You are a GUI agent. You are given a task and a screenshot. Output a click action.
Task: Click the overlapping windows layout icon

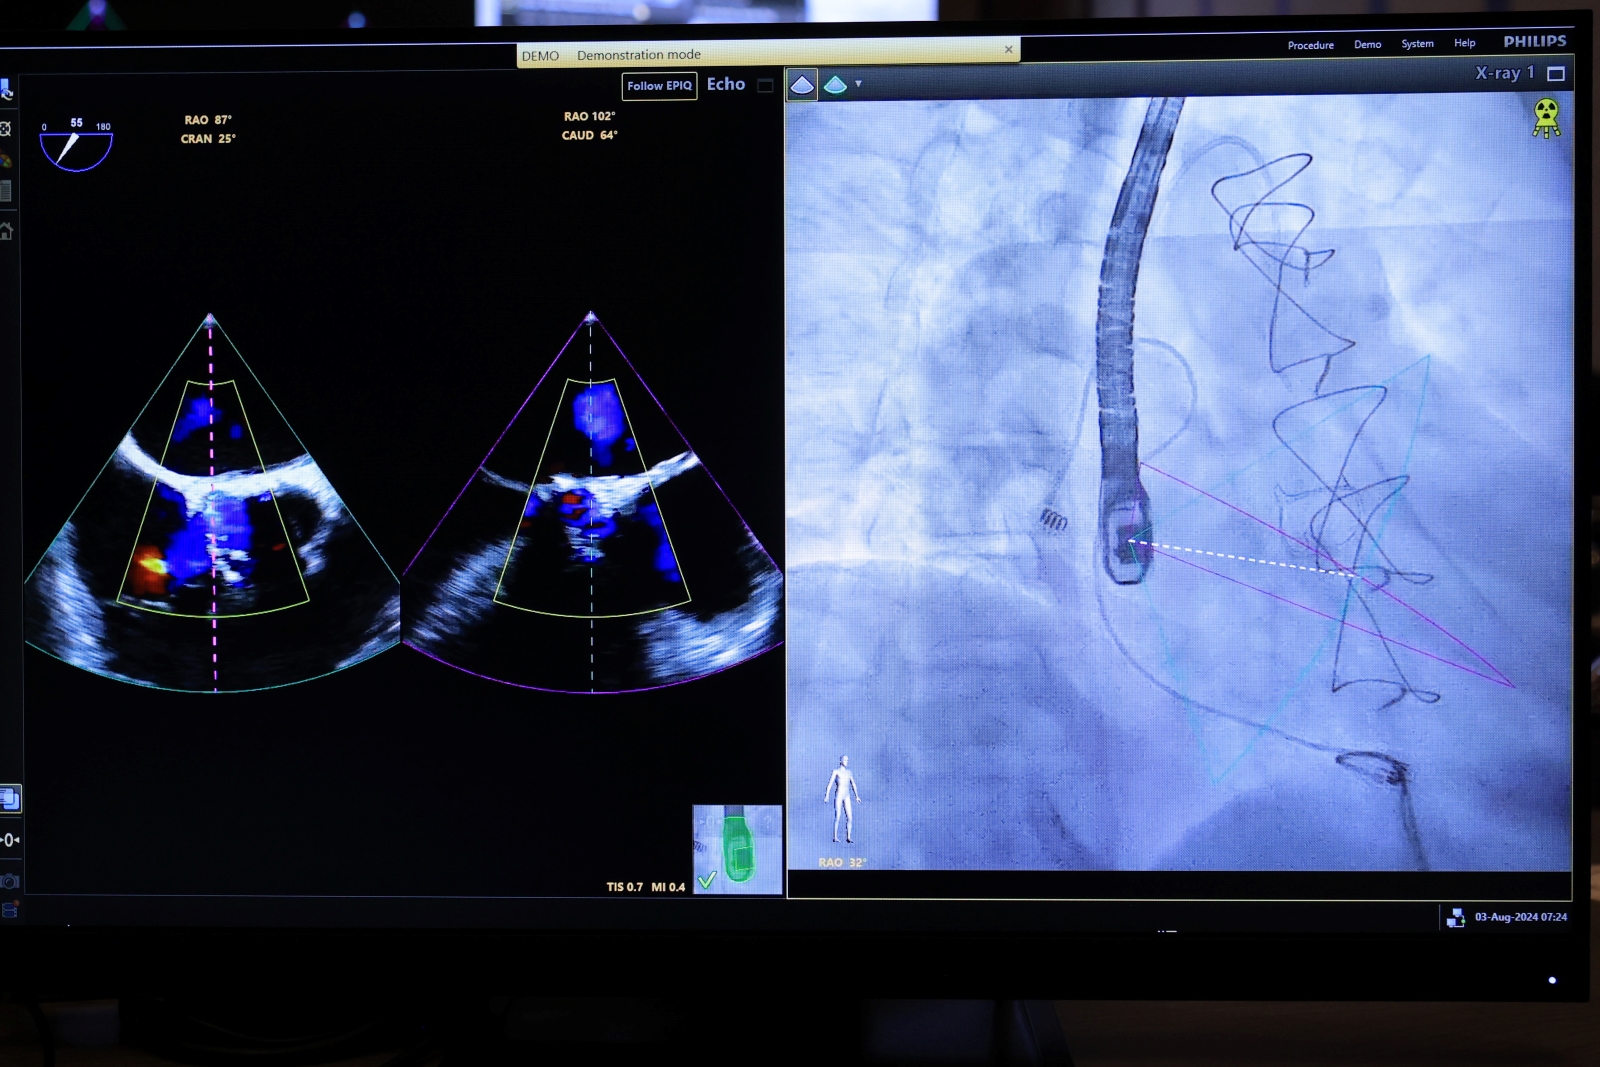(9, 799)
